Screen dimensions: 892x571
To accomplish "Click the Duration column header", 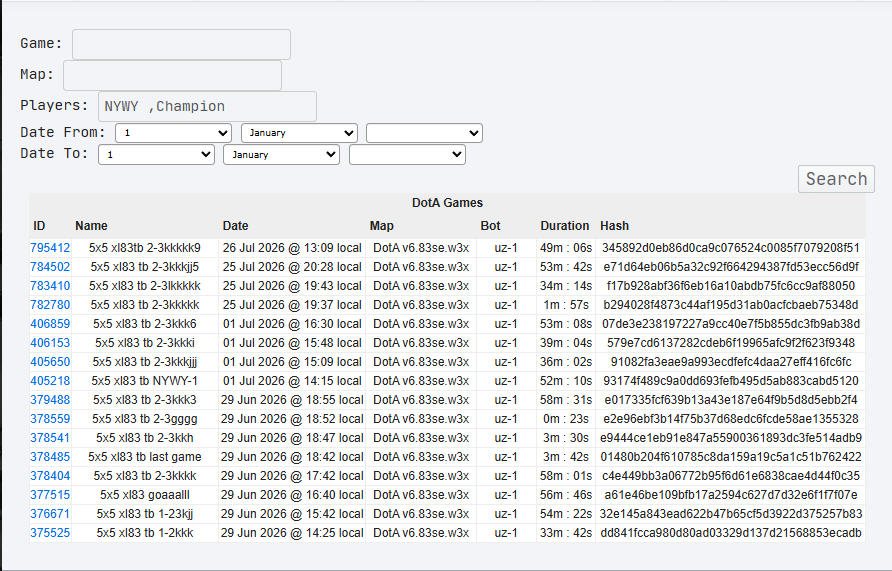I will tap(565, 226).
